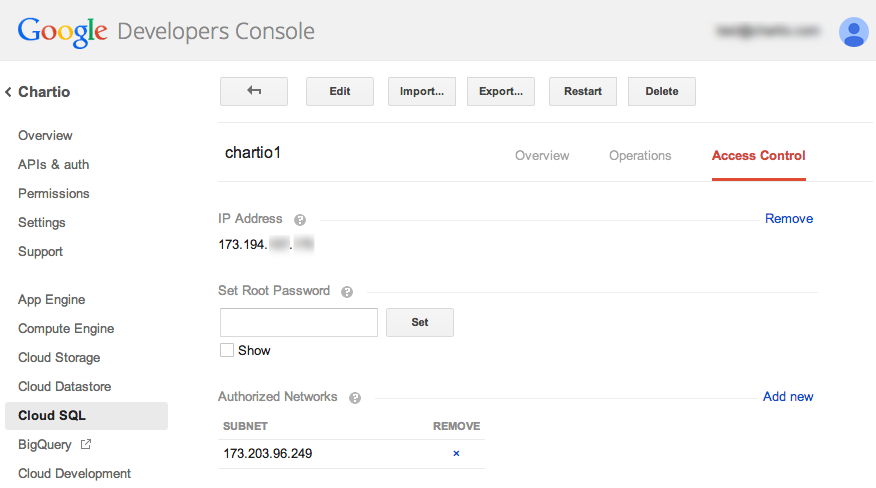Open Cloud Storage in the sidebar
Screen dimensions: 876x488
click(x=59, y=358)
